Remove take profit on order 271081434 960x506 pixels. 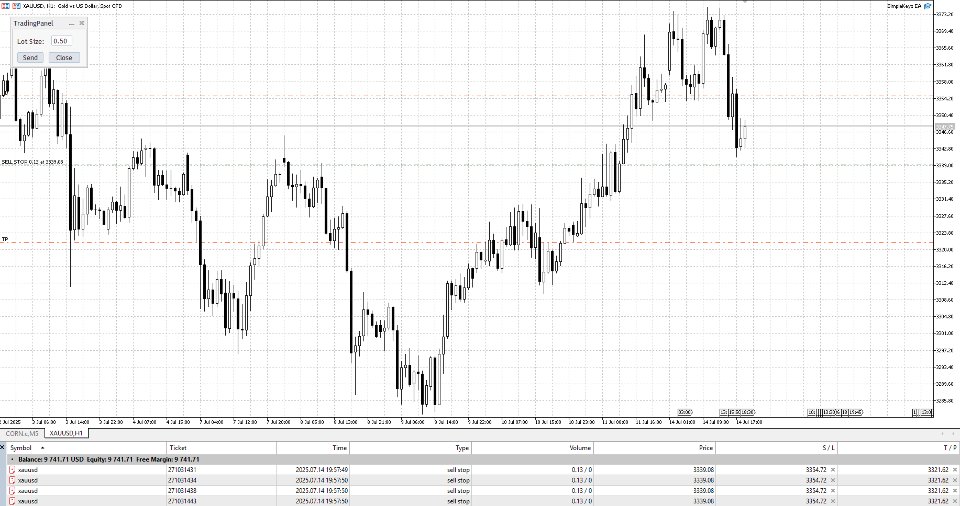[954, 480]
